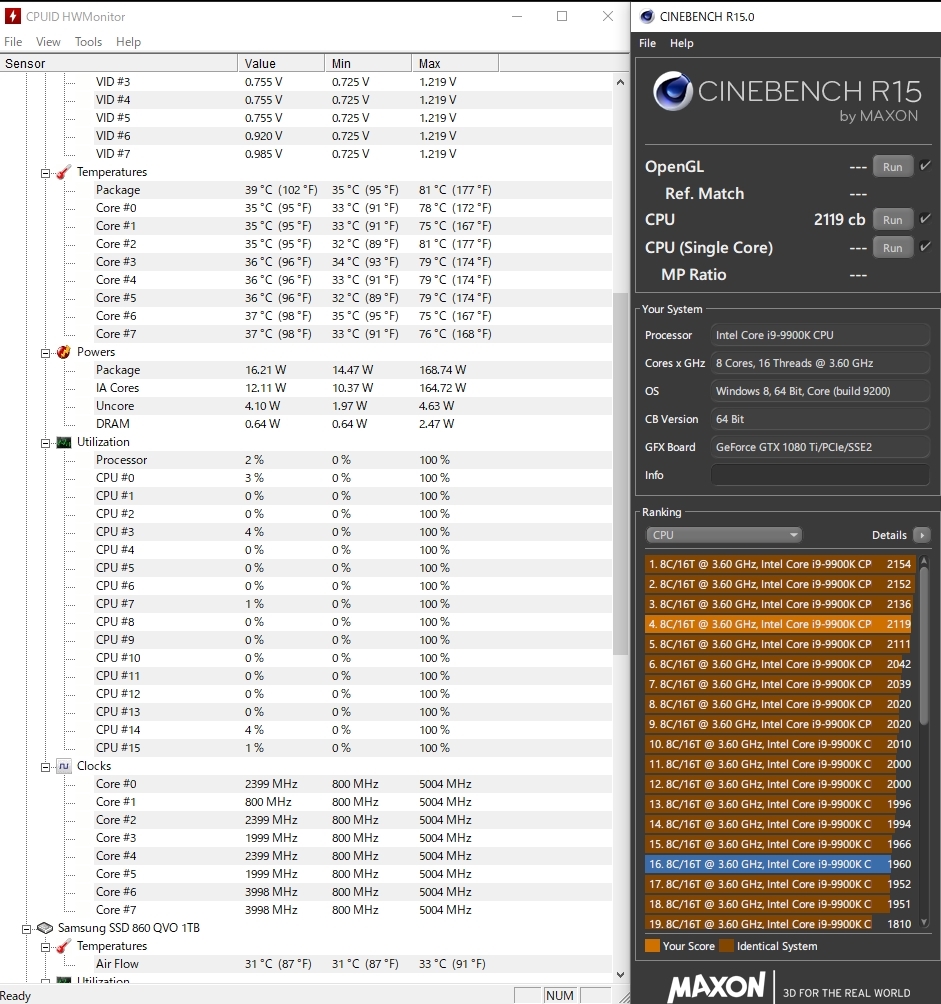Run the OpenGL benchmark

point(892,166)
